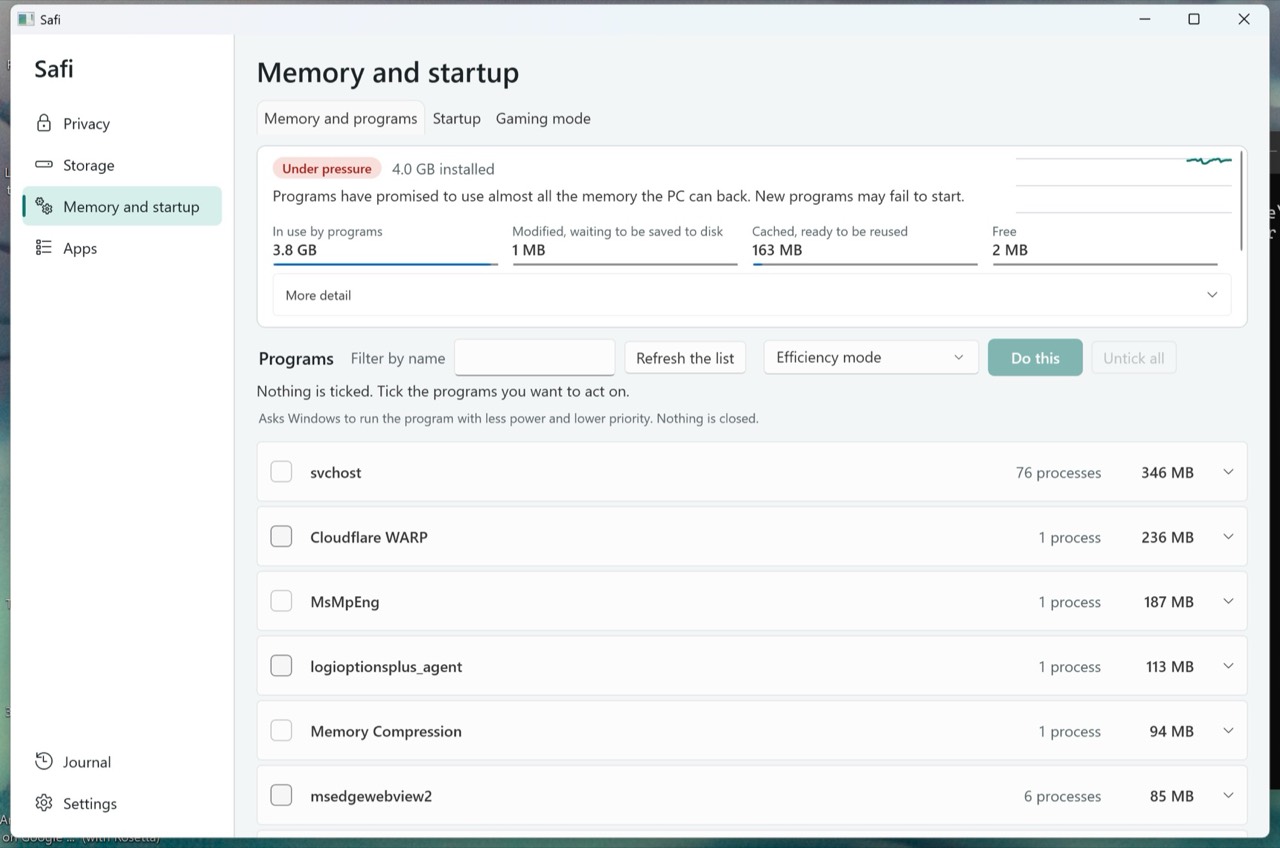Tick the msedgewebview2 checkbox

coord(281,795)
